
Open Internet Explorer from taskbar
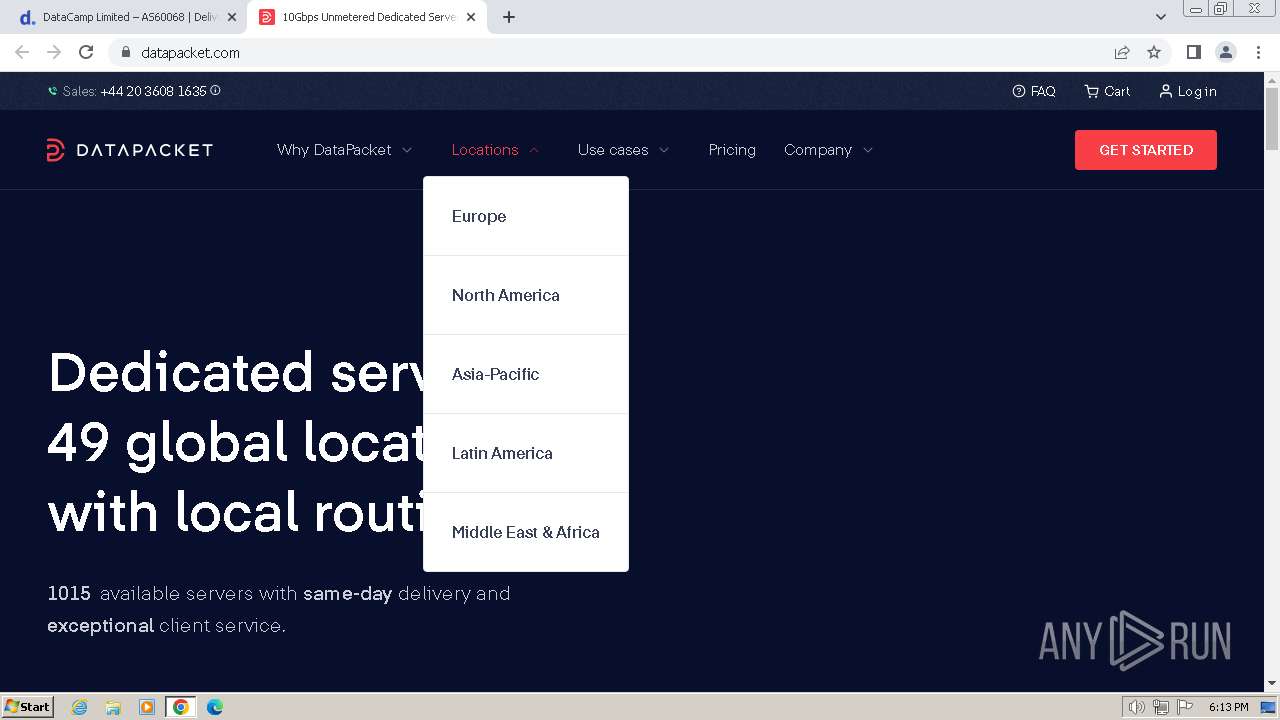(80, 707)
